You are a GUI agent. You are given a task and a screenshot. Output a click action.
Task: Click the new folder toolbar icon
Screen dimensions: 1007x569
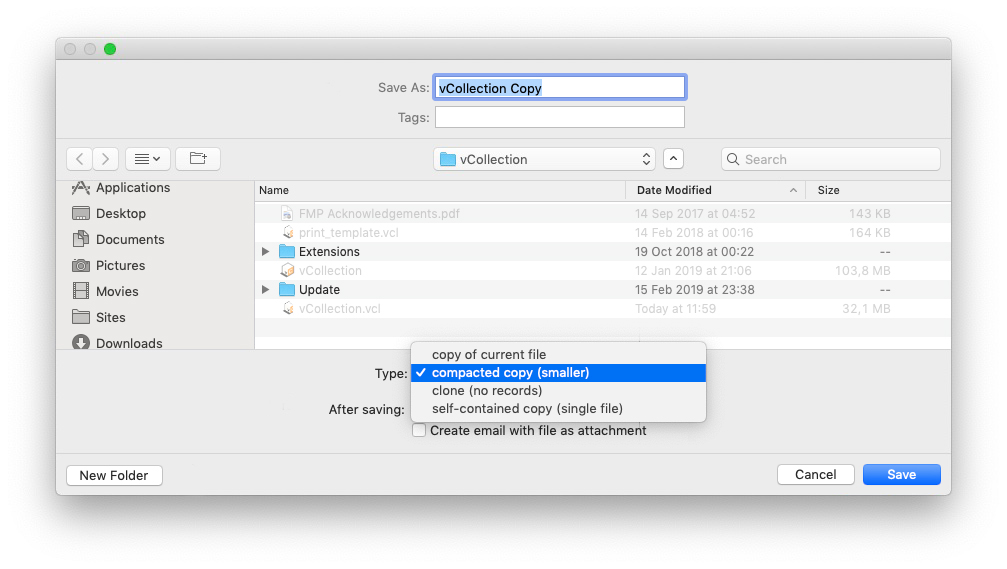tap(198, 159)
